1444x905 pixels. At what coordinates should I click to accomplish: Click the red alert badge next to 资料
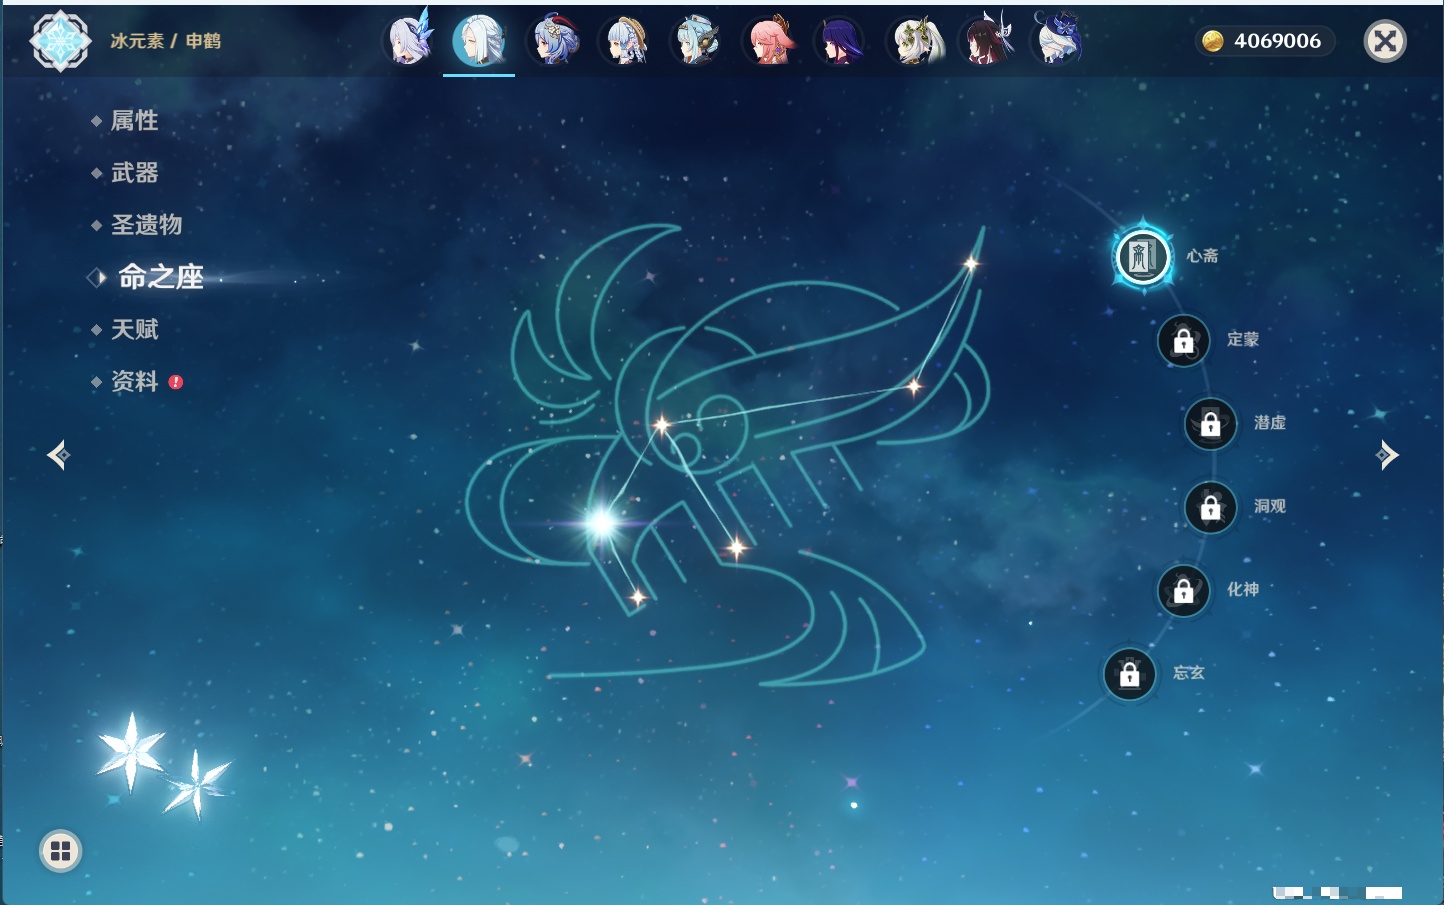(x=176, y=382)
